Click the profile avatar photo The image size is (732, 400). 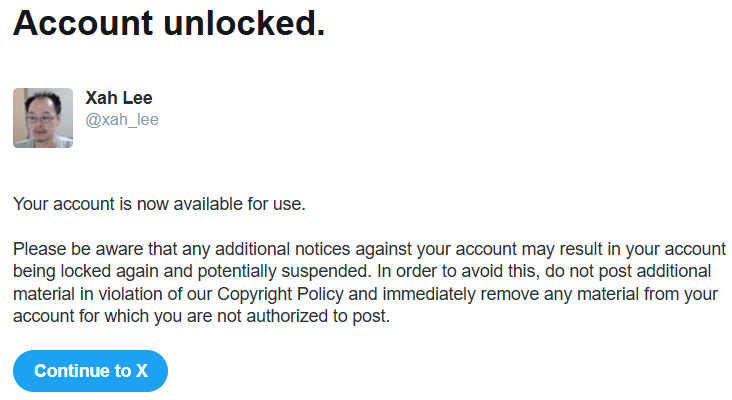click(43, 118)
